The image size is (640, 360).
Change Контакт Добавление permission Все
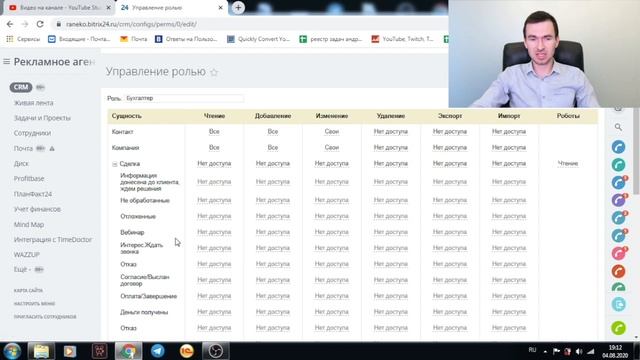(x=273, y=131)
